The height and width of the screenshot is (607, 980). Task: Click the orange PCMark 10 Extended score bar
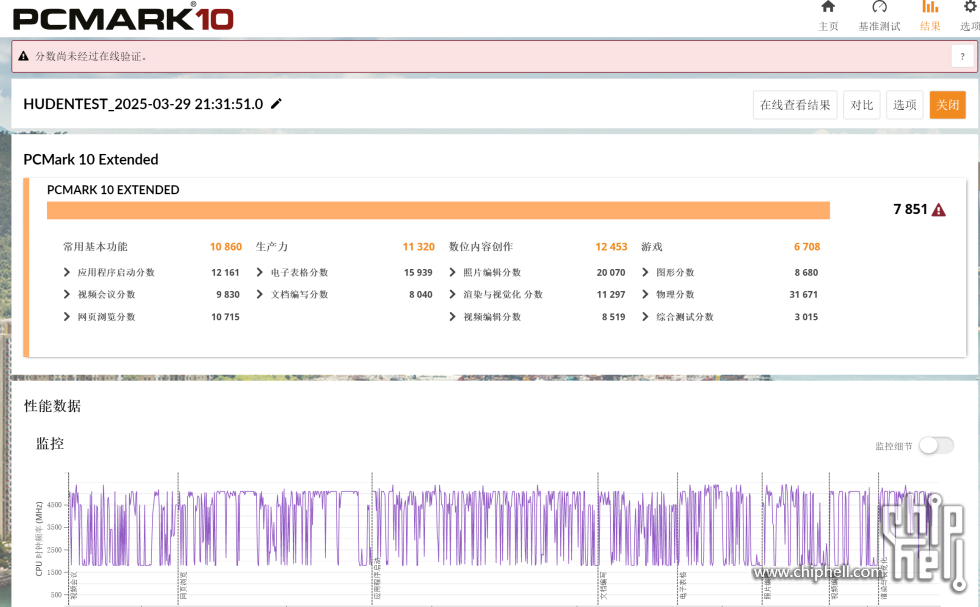point(438,210)
